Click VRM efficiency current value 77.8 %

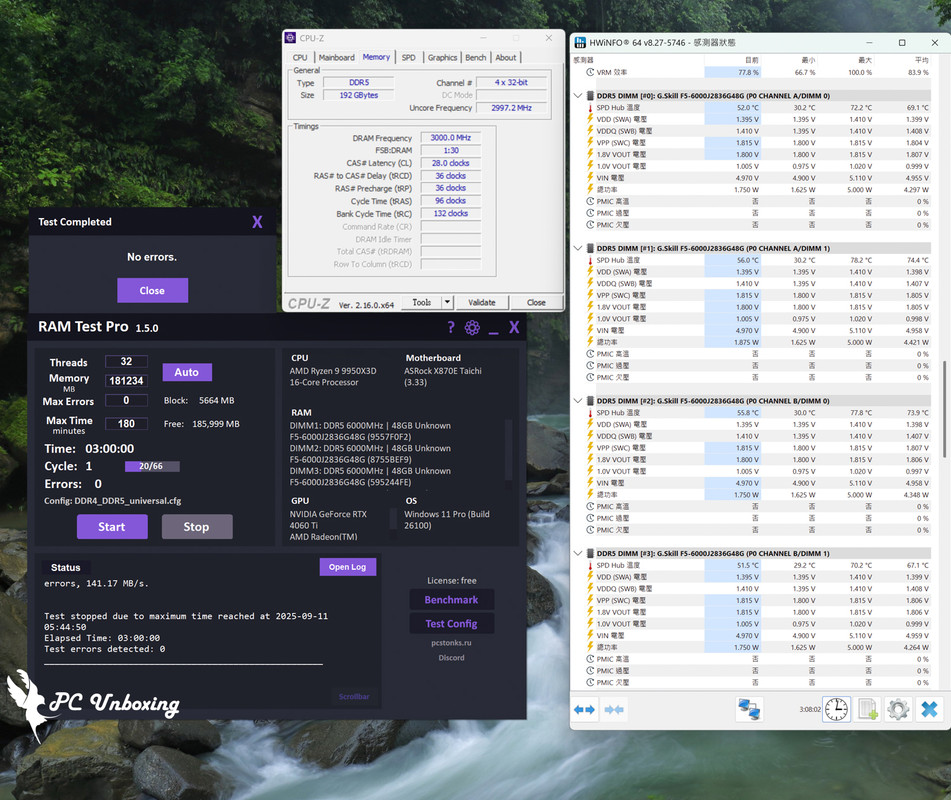point(733,72)
